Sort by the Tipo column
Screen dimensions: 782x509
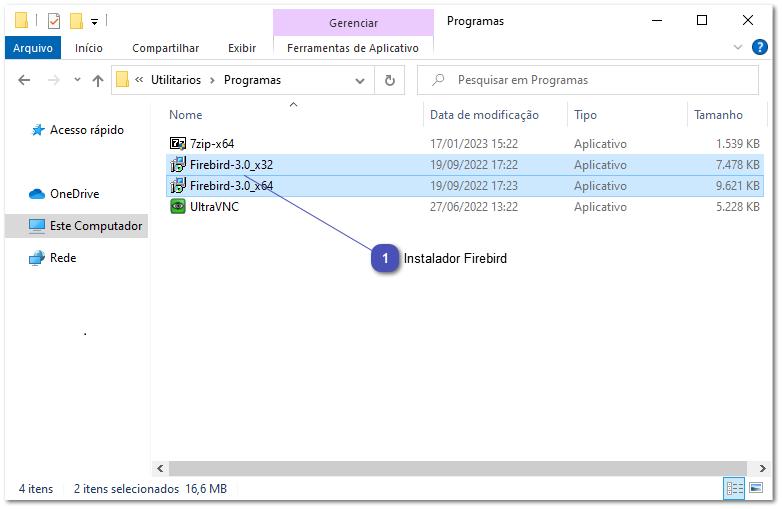coord(585,115)
